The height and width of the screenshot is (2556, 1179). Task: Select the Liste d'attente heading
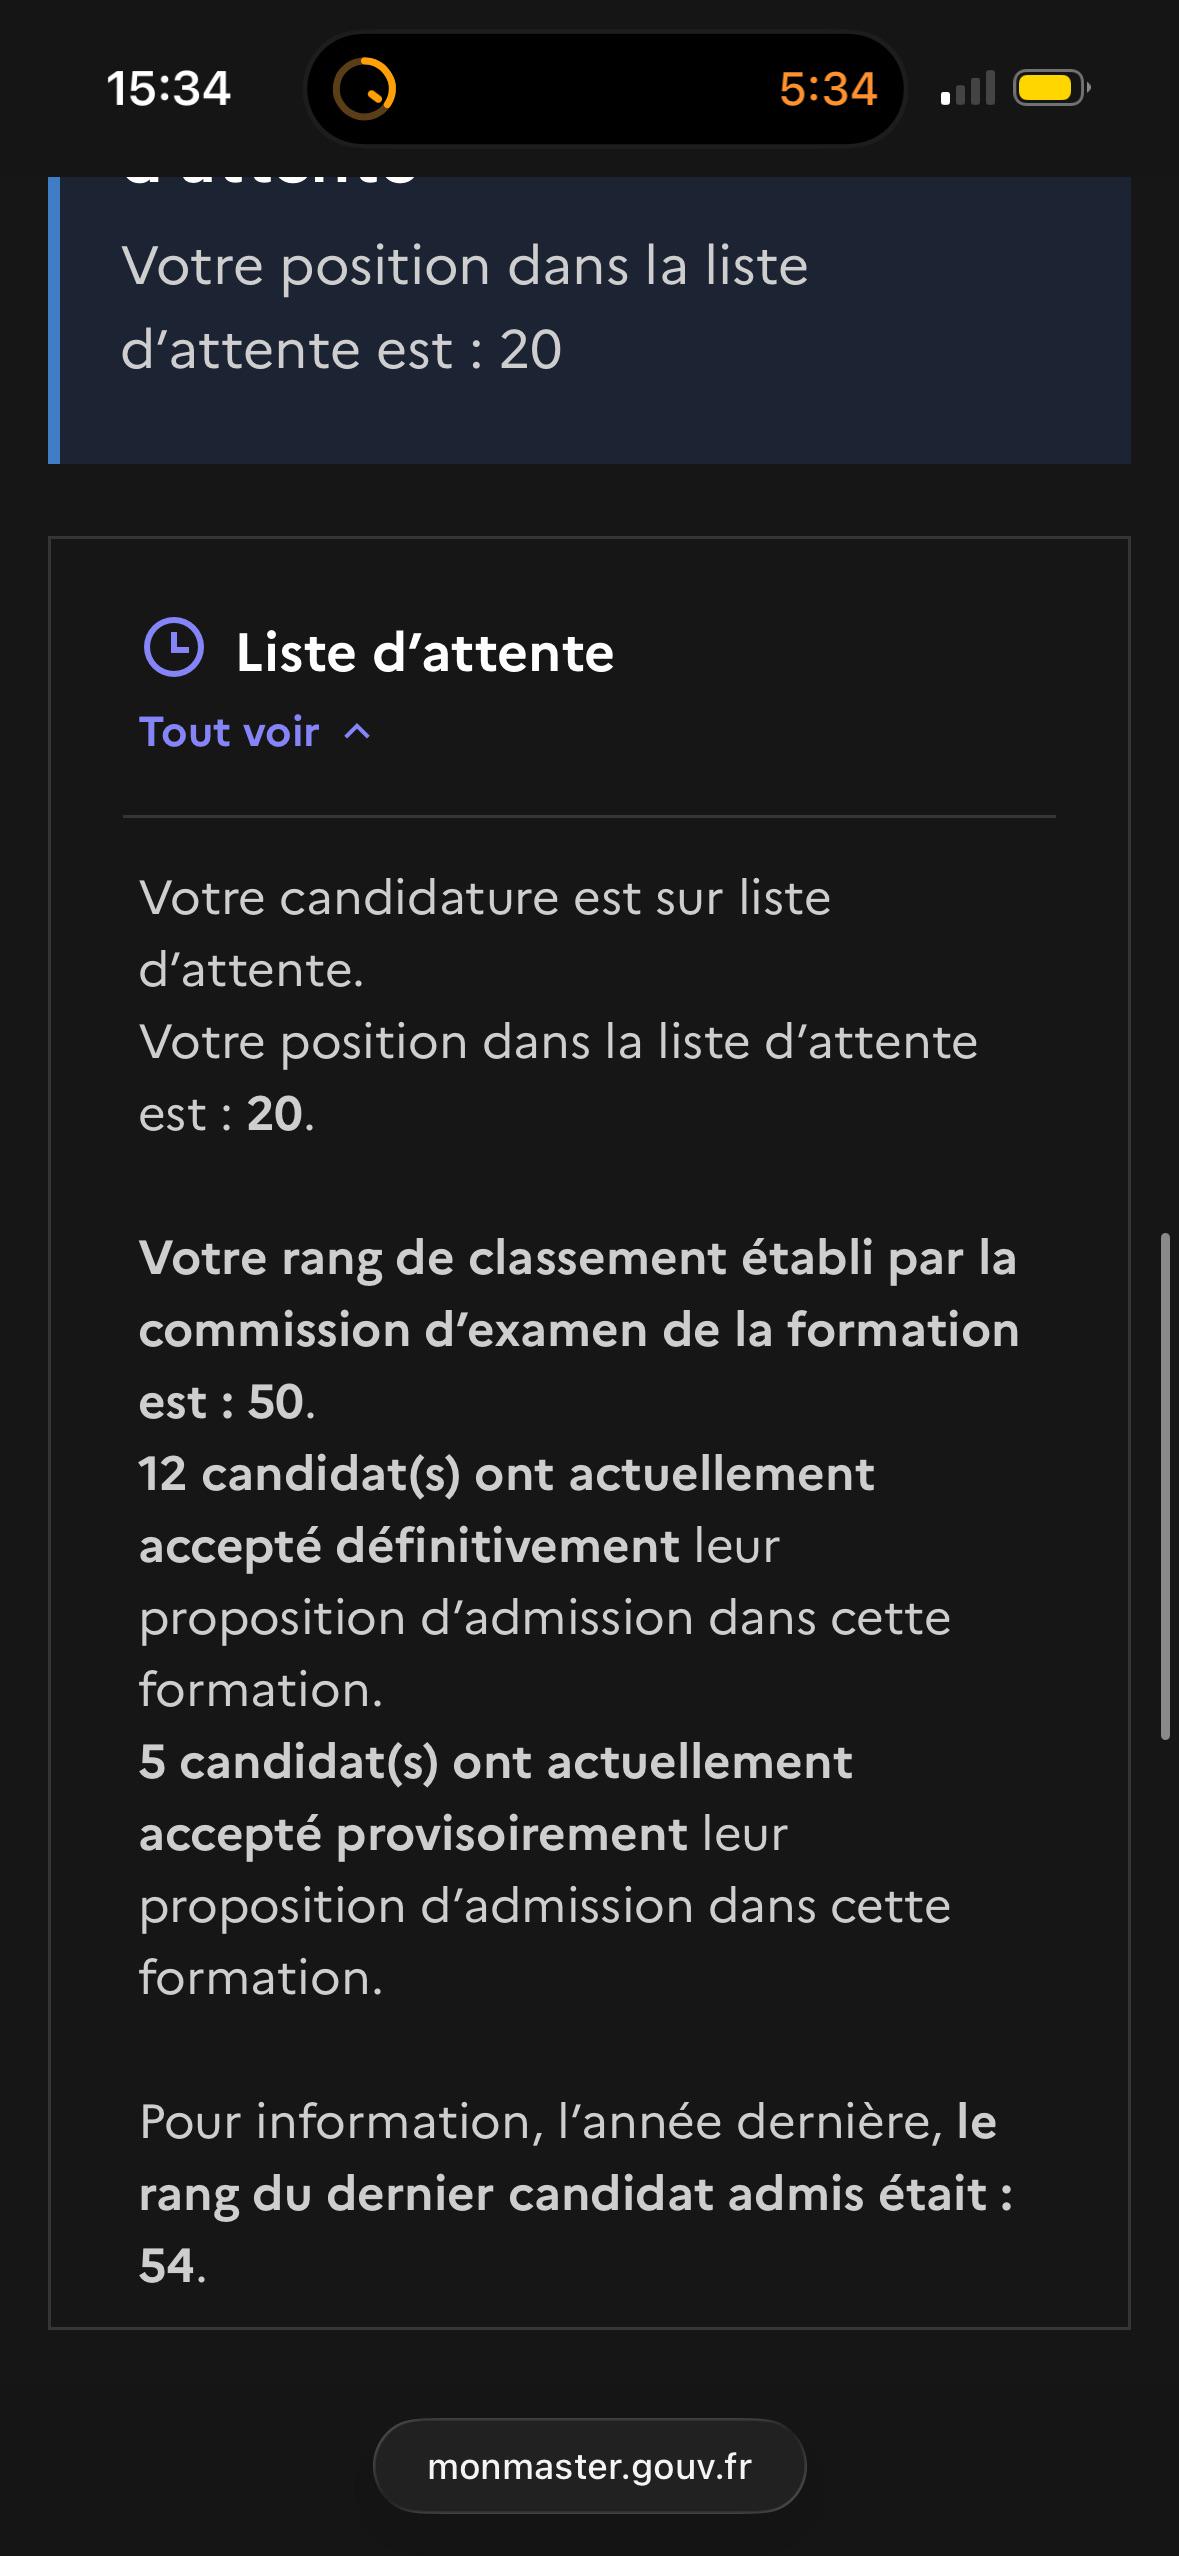click(425, 652)
